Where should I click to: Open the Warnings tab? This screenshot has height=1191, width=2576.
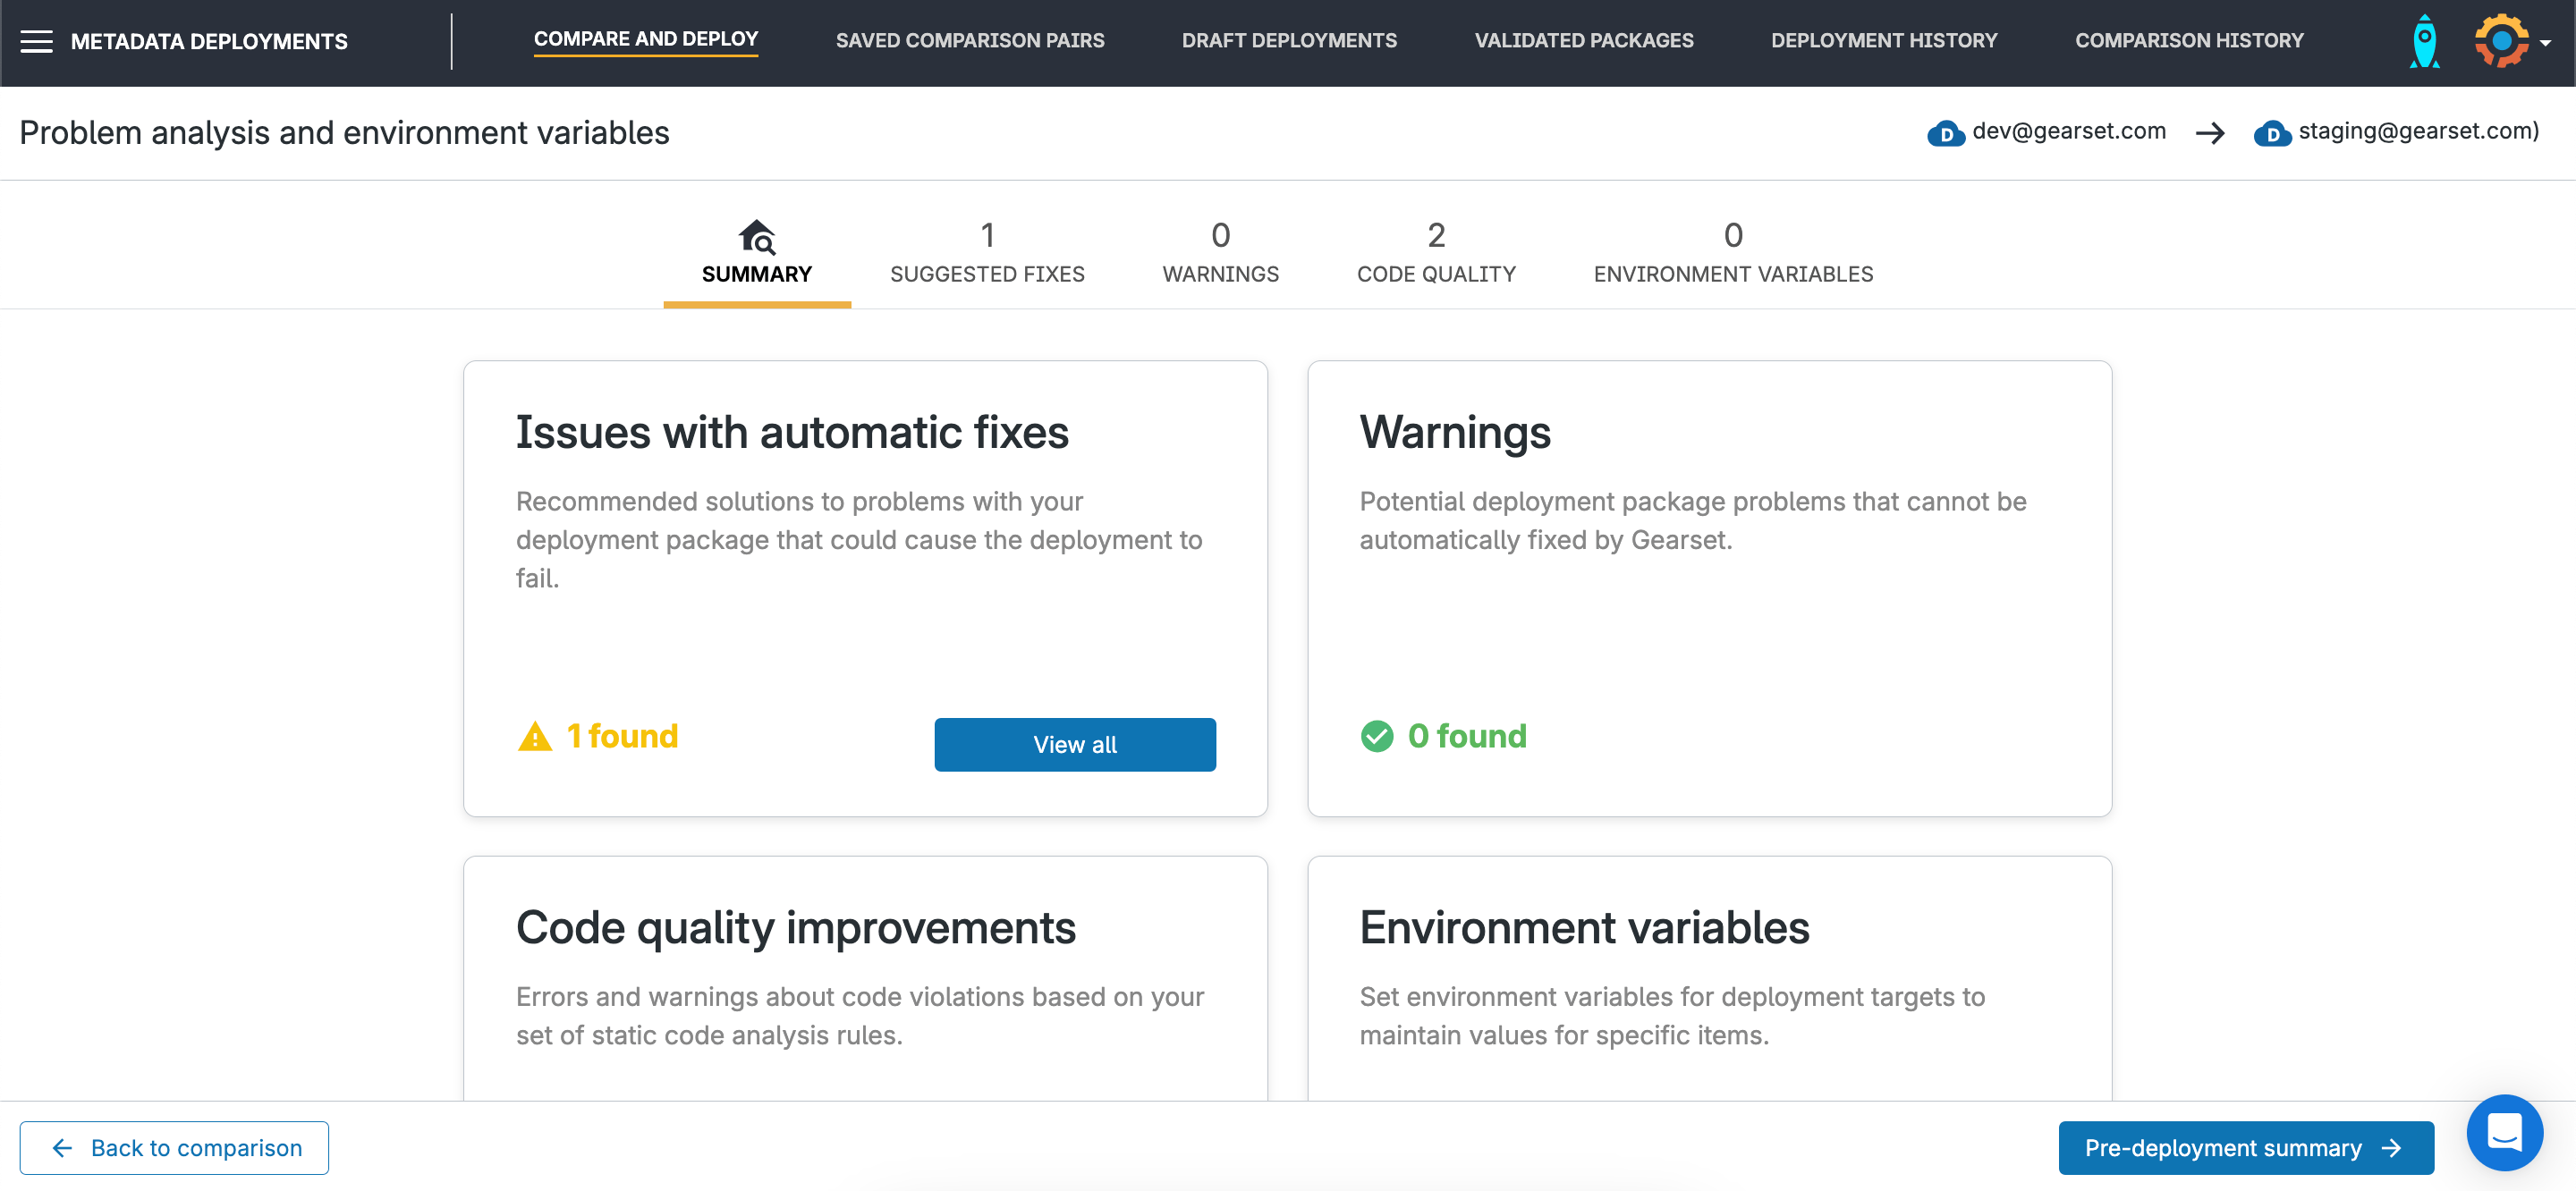tap(1220, 253)
